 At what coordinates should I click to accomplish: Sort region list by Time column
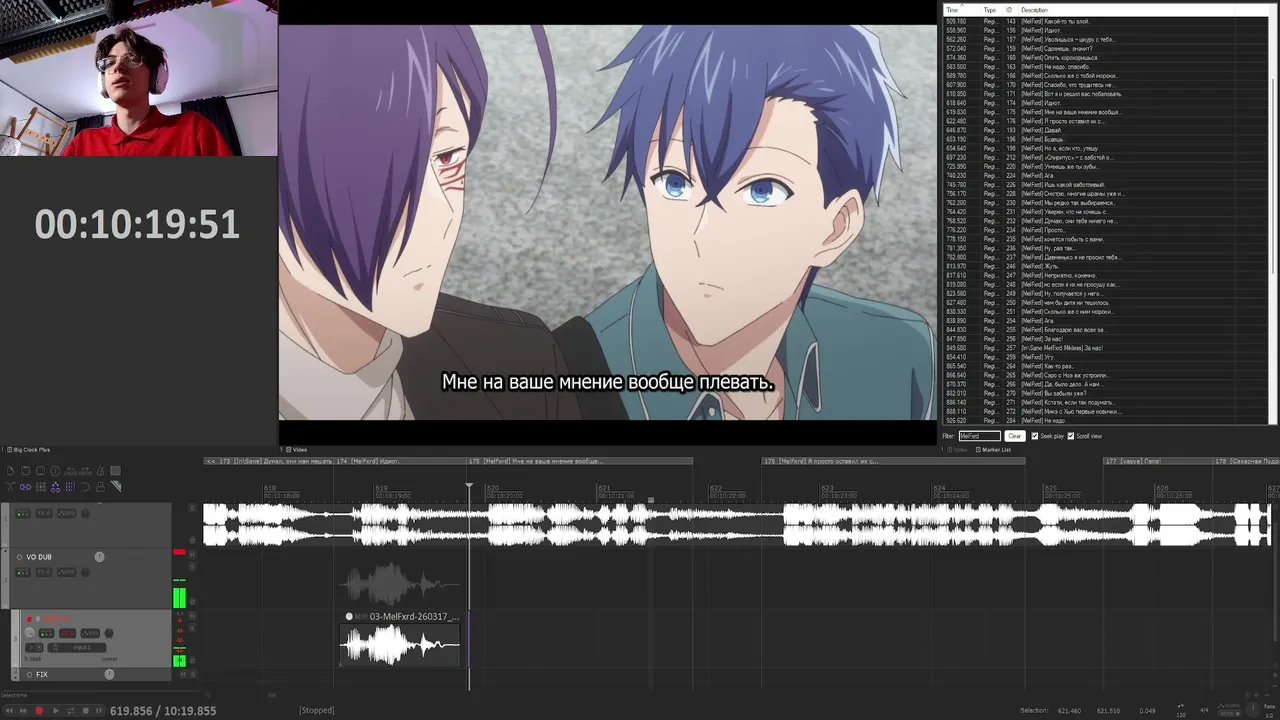coord(962,10)
